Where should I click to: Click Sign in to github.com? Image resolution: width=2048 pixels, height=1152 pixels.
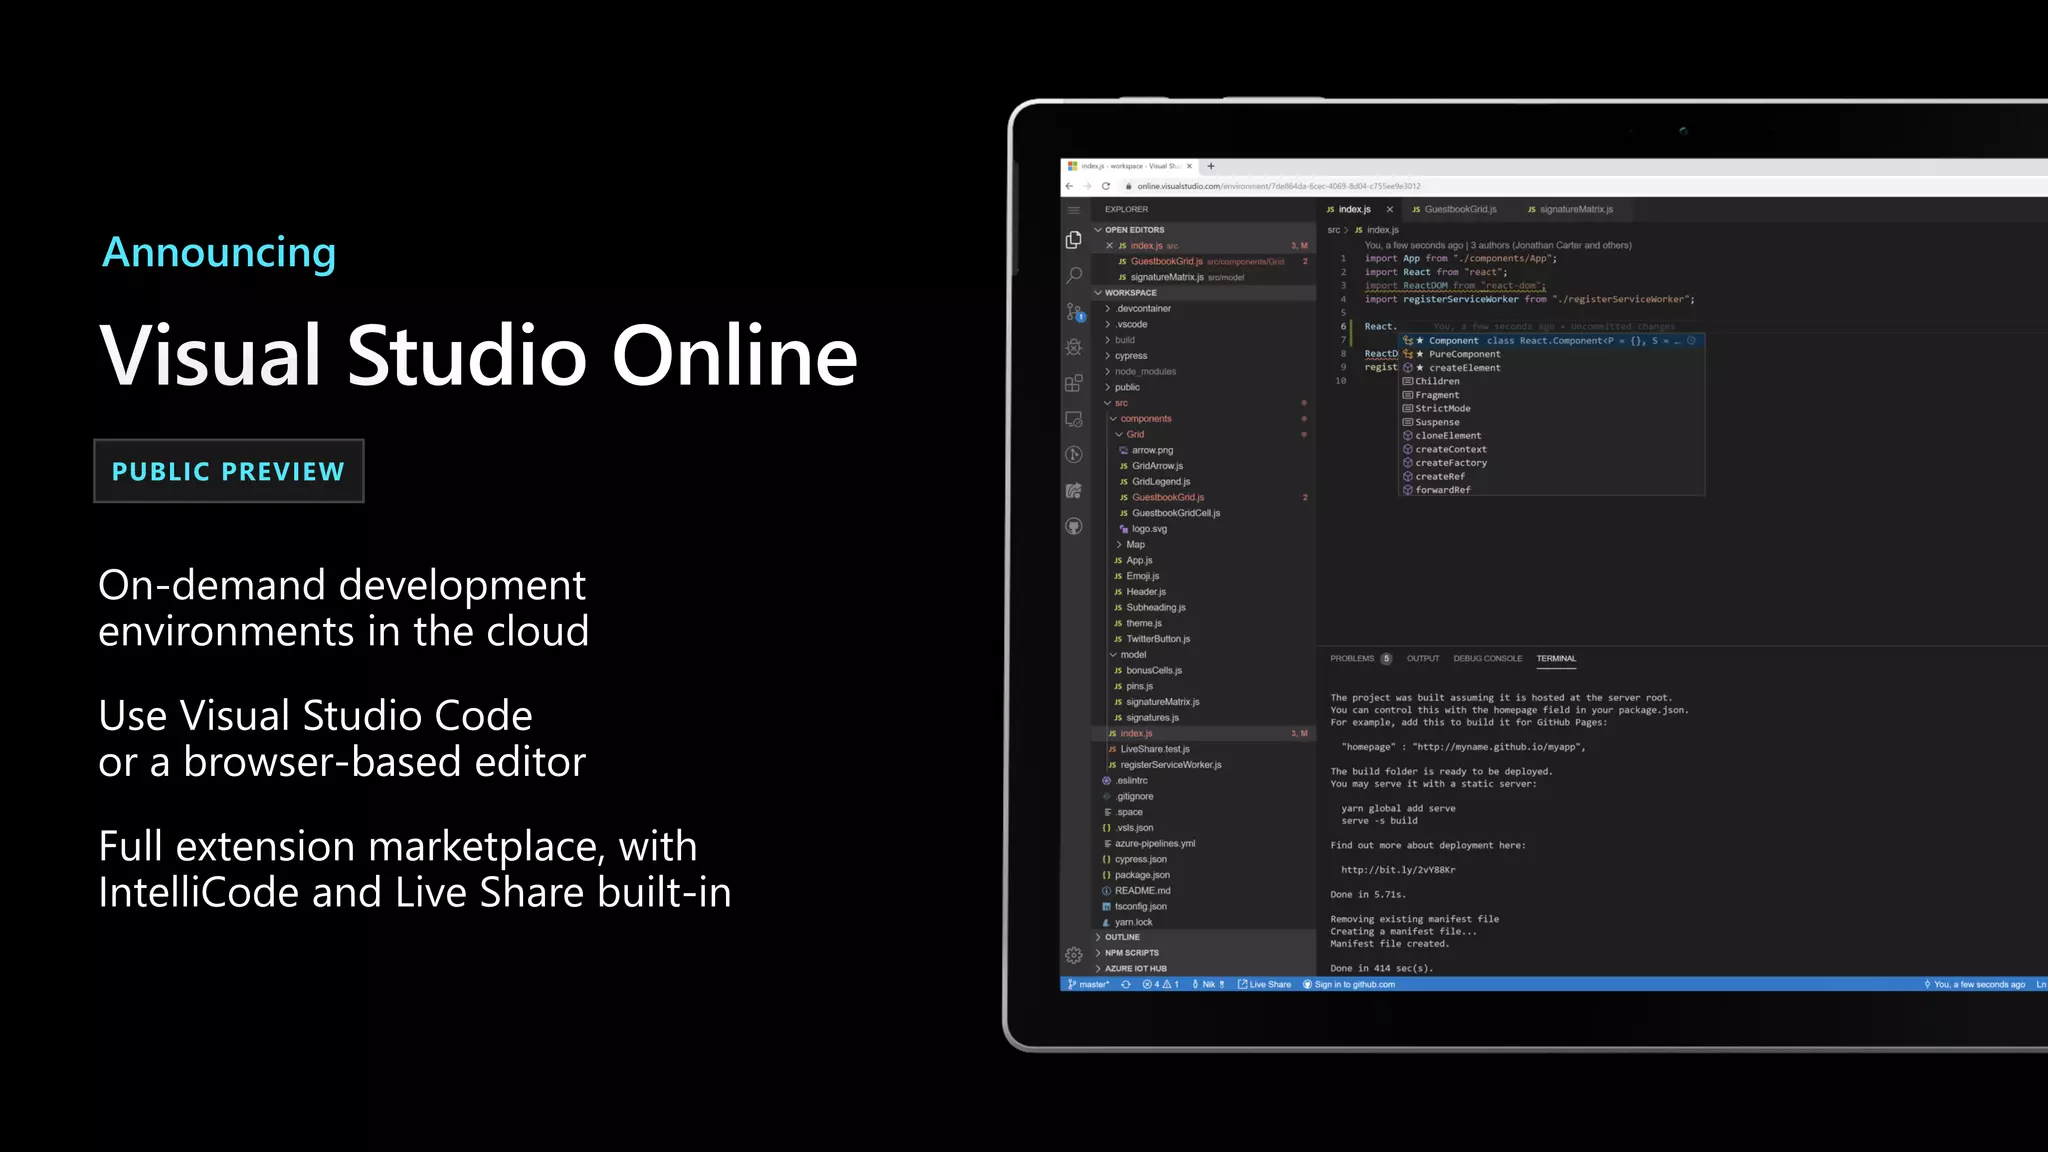1353,985
